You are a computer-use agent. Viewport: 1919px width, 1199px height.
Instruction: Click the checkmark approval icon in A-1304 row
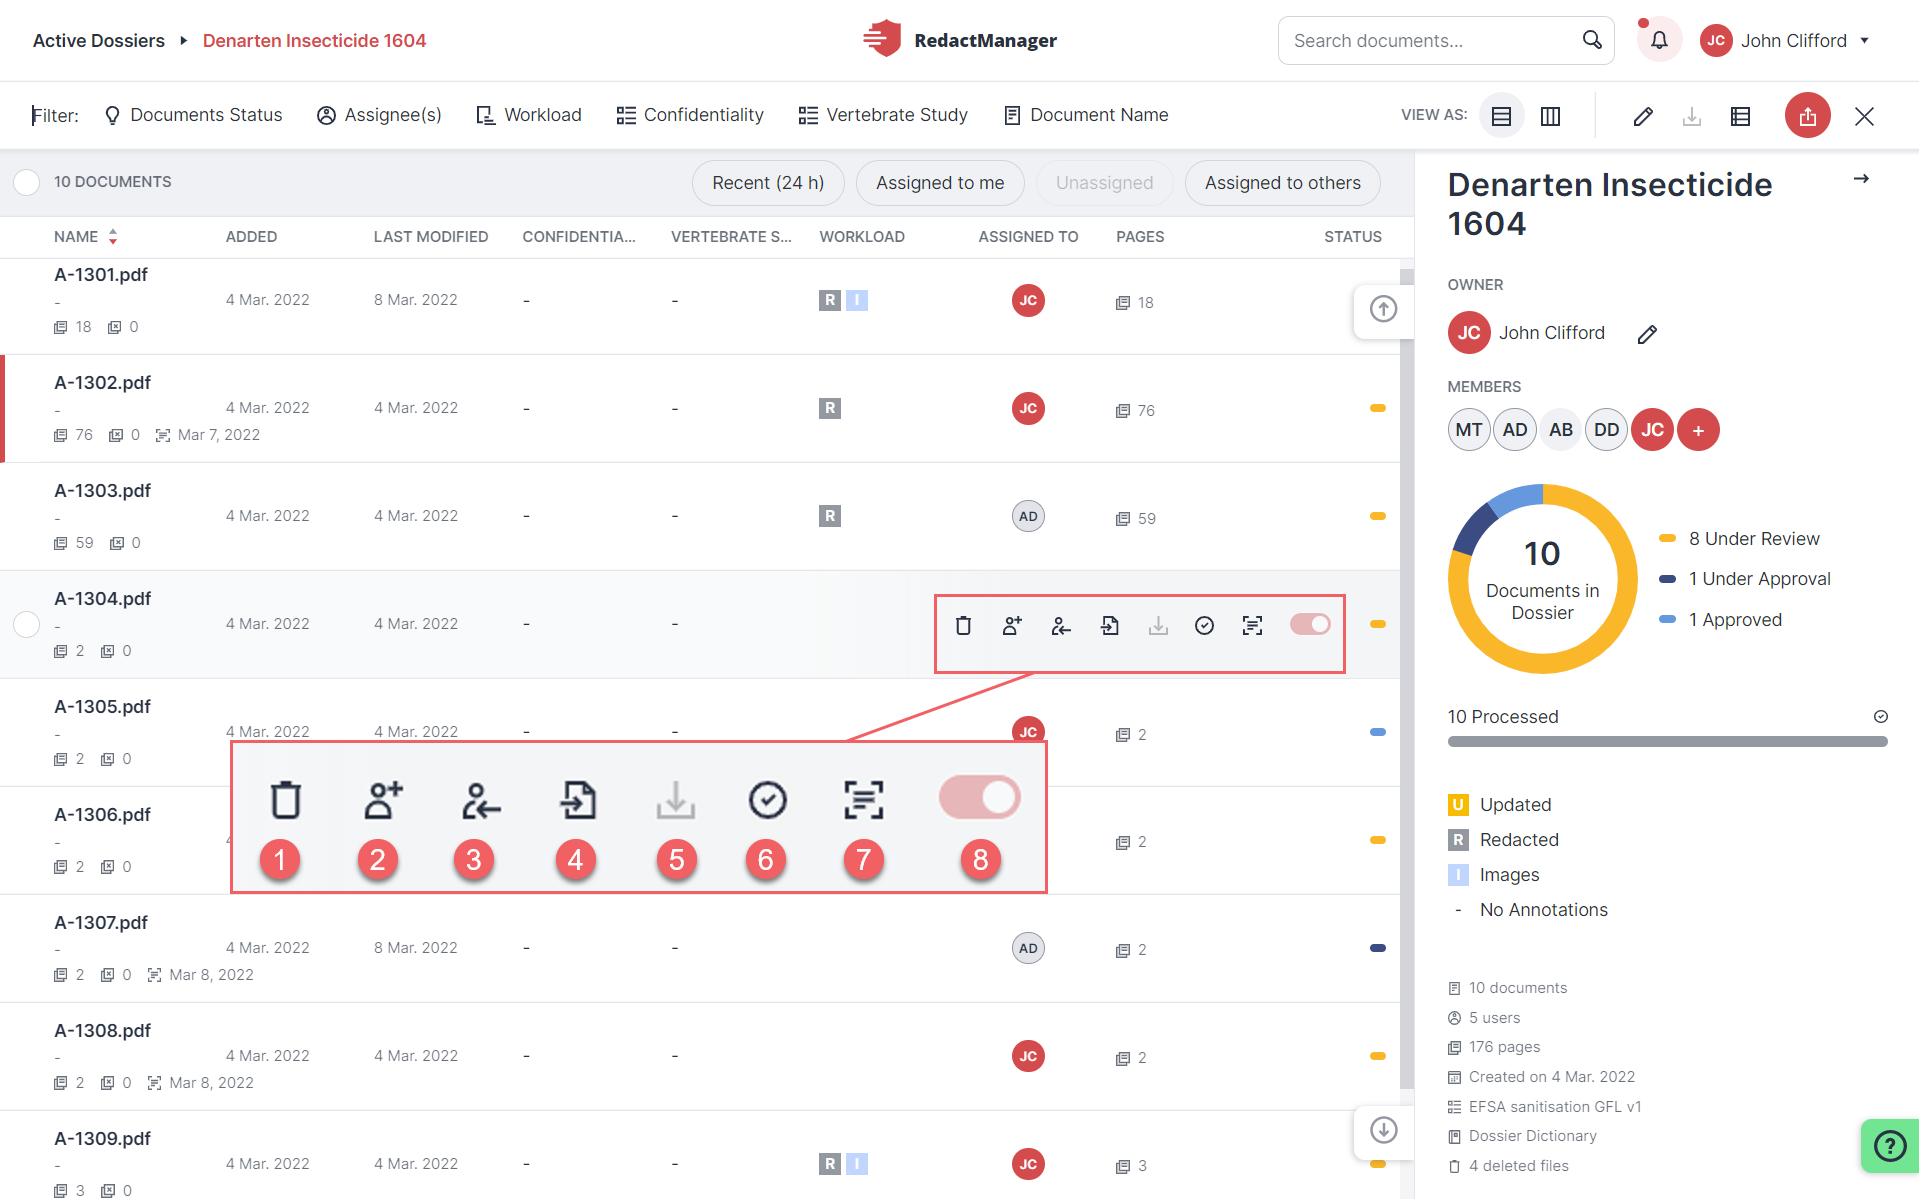point(1205,625)
